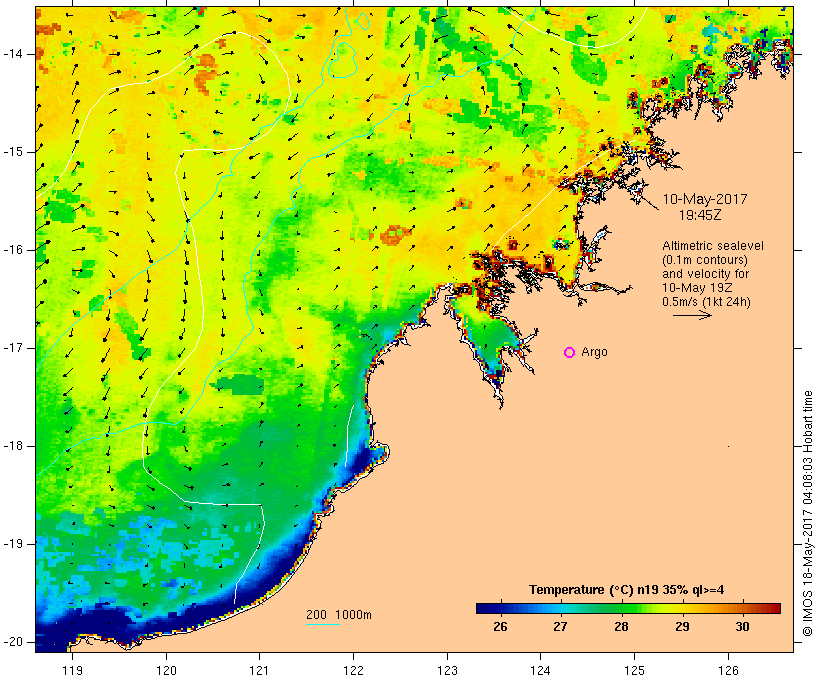Viewport: 820px width, 680px height.
Task: Click the 0.5m/s velocity scale arrow
Action: [692, 315]
